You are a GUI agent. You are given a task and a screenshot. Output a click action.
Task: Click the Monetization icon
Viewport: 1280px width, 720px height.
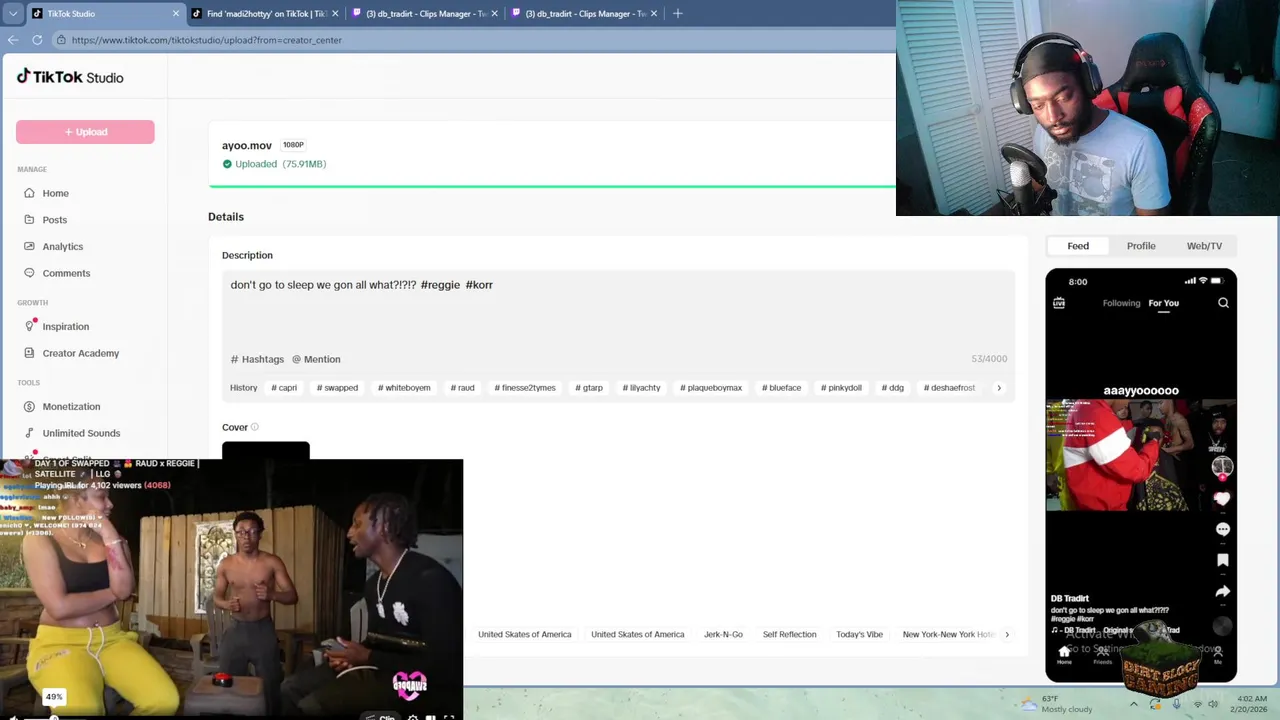pyautogui.click(x=31, y=406)
